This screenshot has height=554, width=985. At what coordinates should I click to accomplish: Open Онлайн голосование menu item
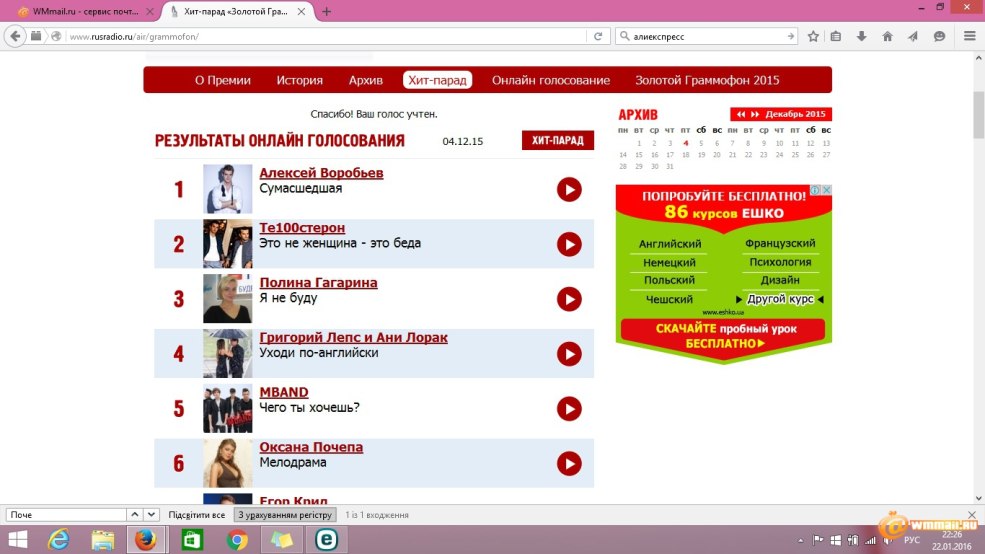point(551,80)
